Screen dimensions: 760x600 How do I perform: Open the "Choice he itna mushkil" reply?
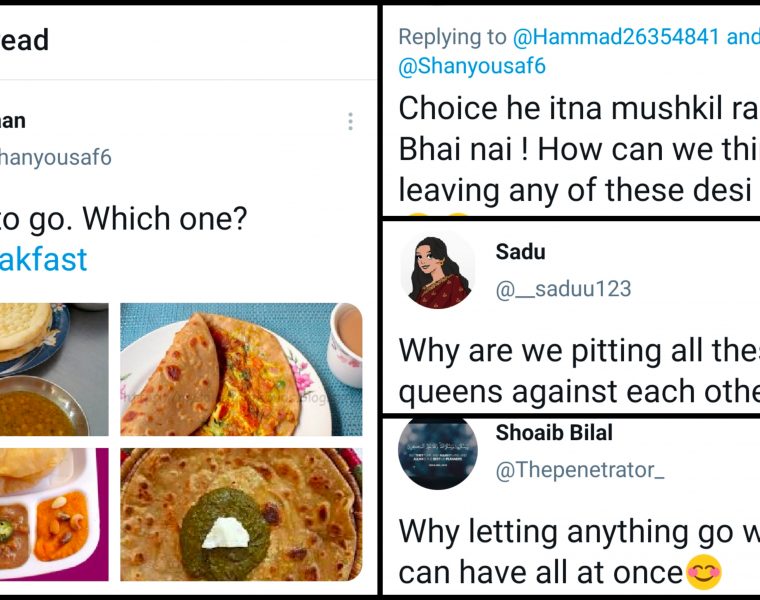pos(578,149)
